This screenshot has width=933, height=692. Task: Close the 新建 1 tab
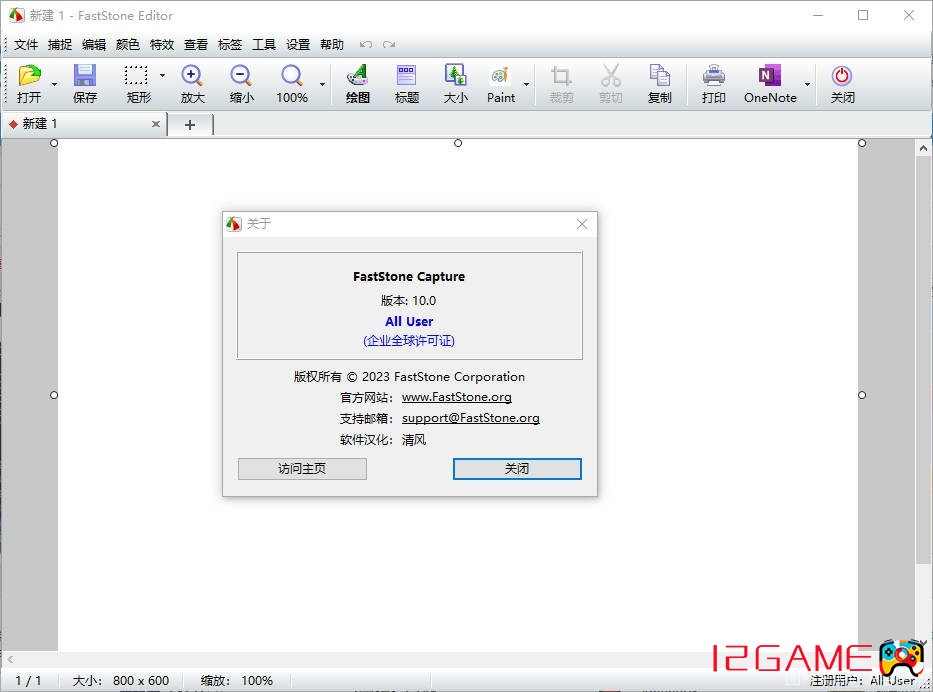(156, 124)
